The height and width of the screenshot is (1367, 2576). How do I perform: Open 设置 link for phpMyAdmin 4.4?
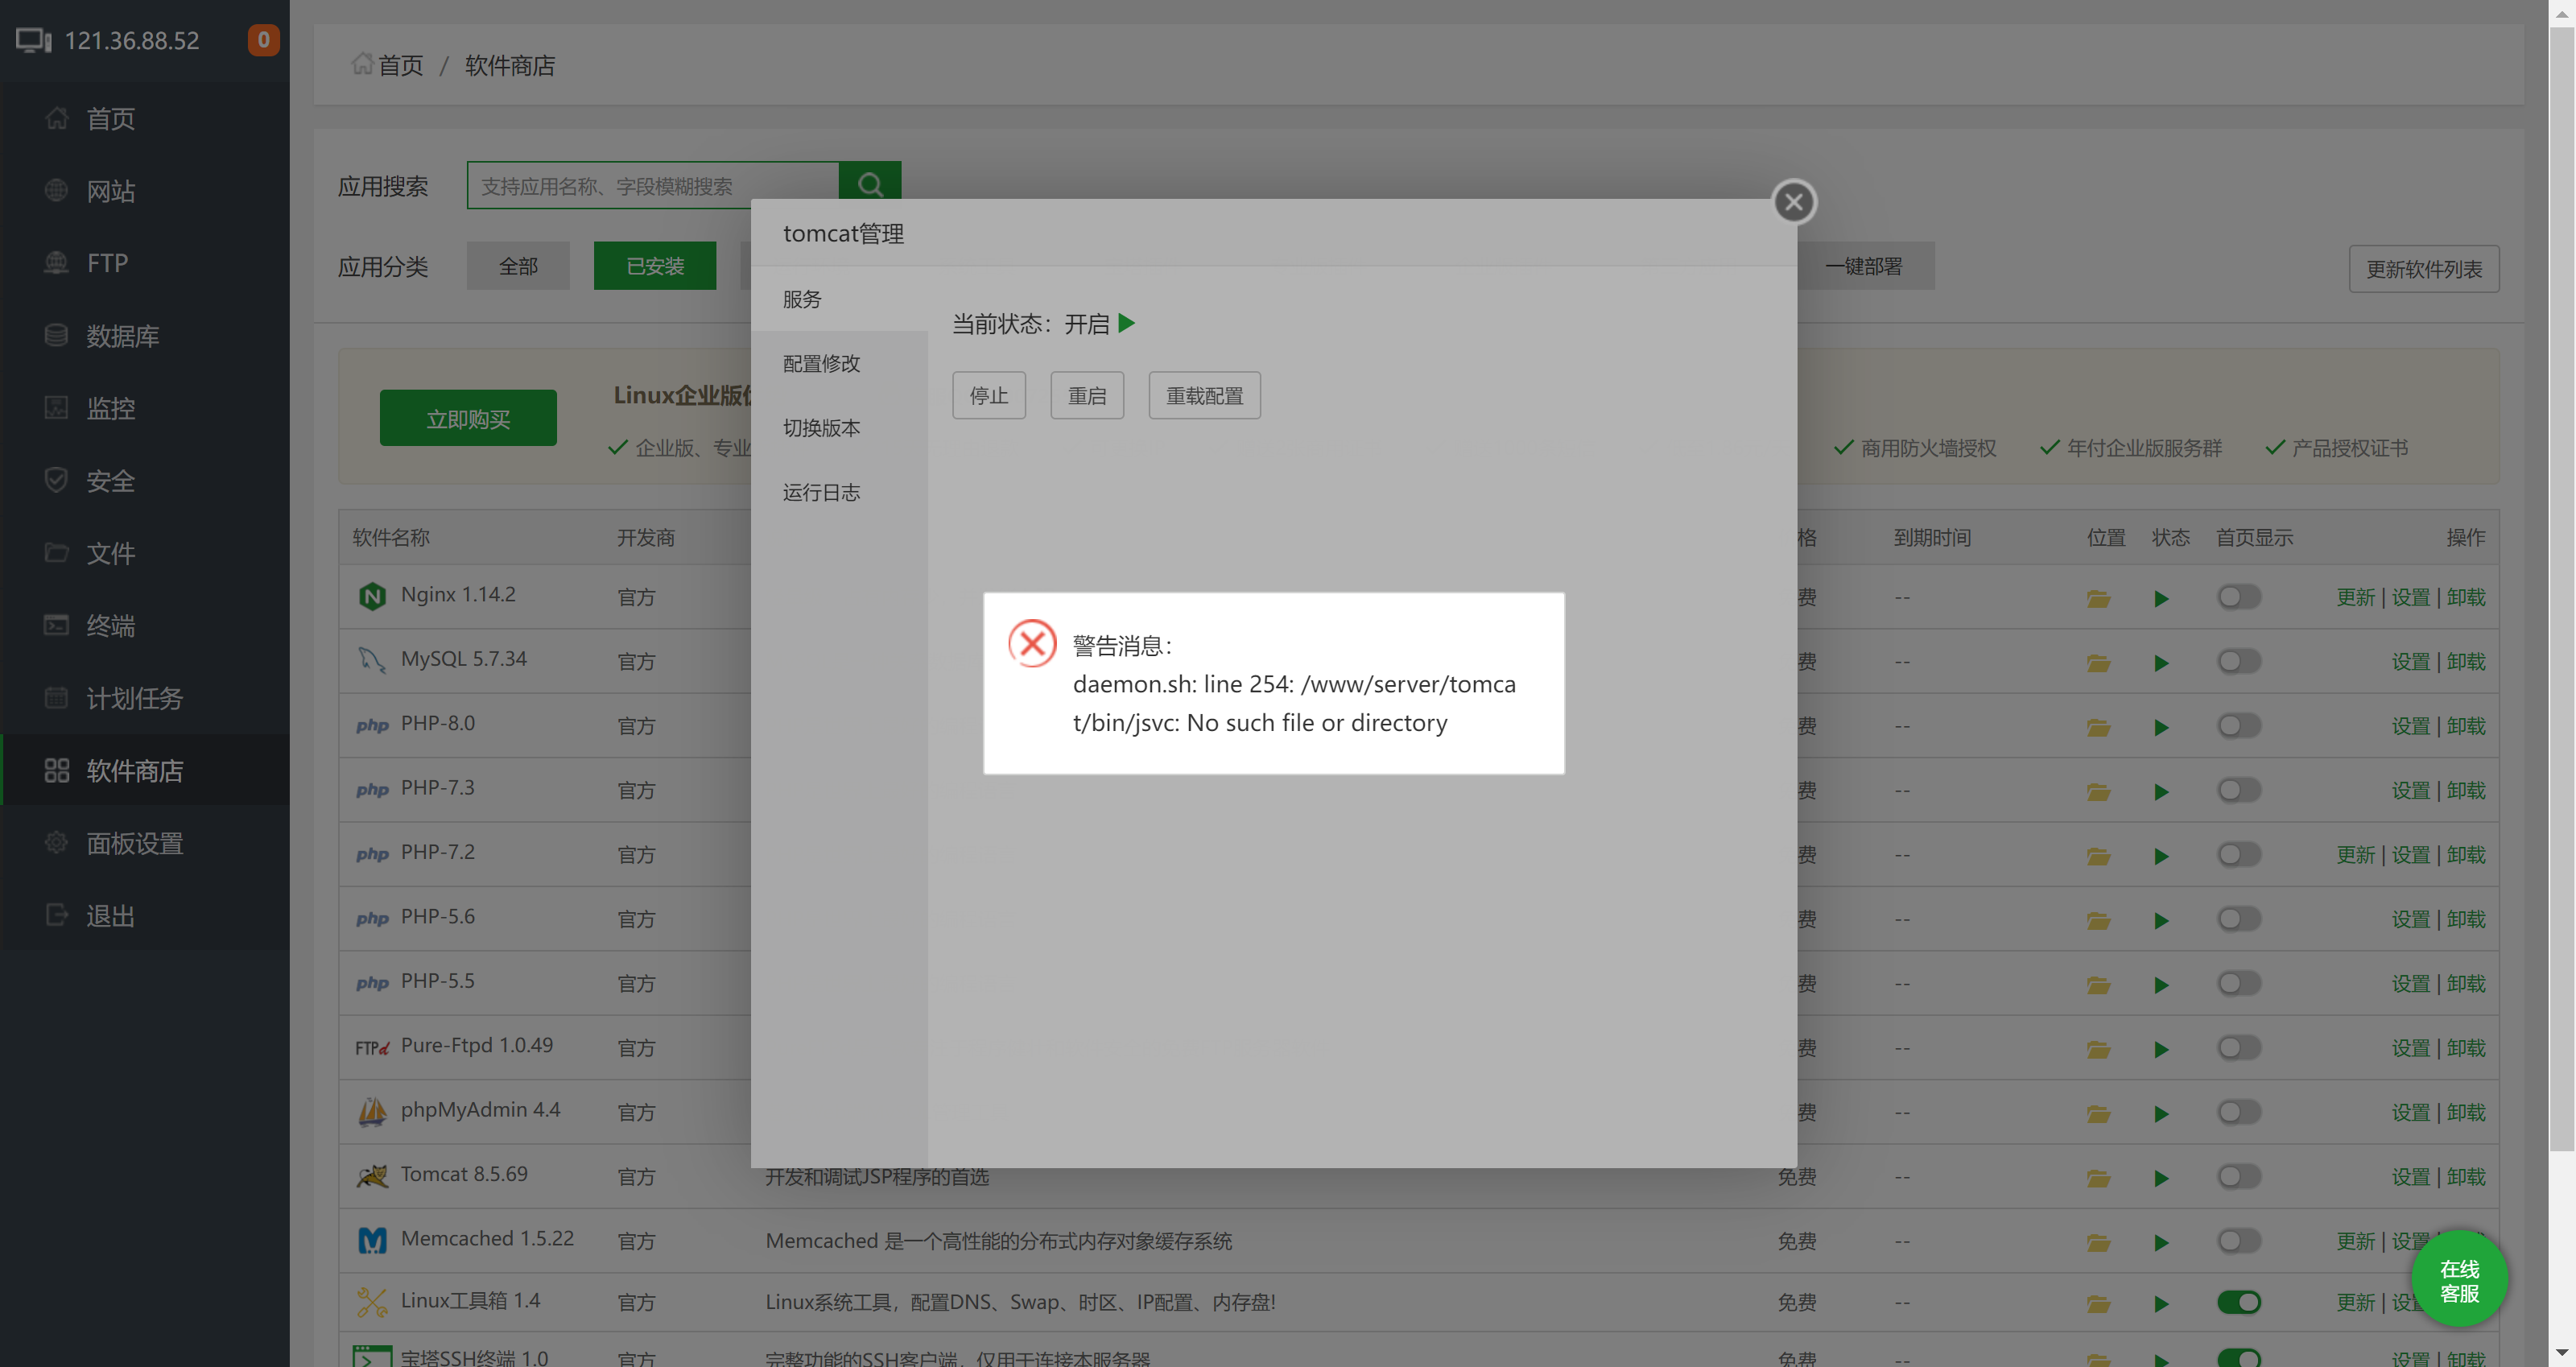tap(2410, 1111)
